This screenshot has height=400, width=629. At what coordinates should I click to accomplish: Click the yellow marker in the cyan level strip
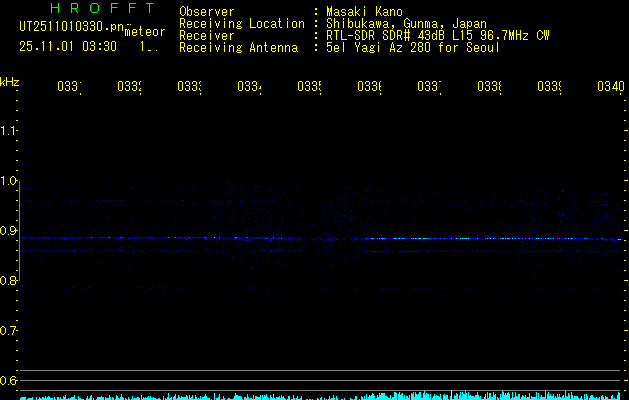point(452,395)
